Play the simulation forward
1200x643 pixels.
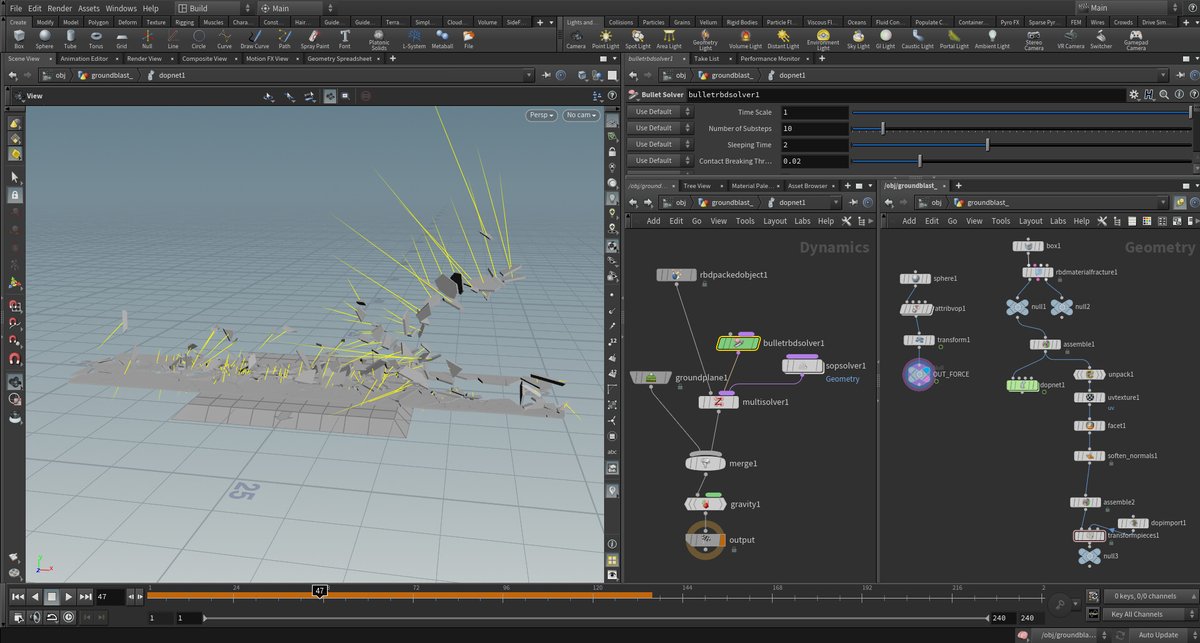tap(69, 596)
